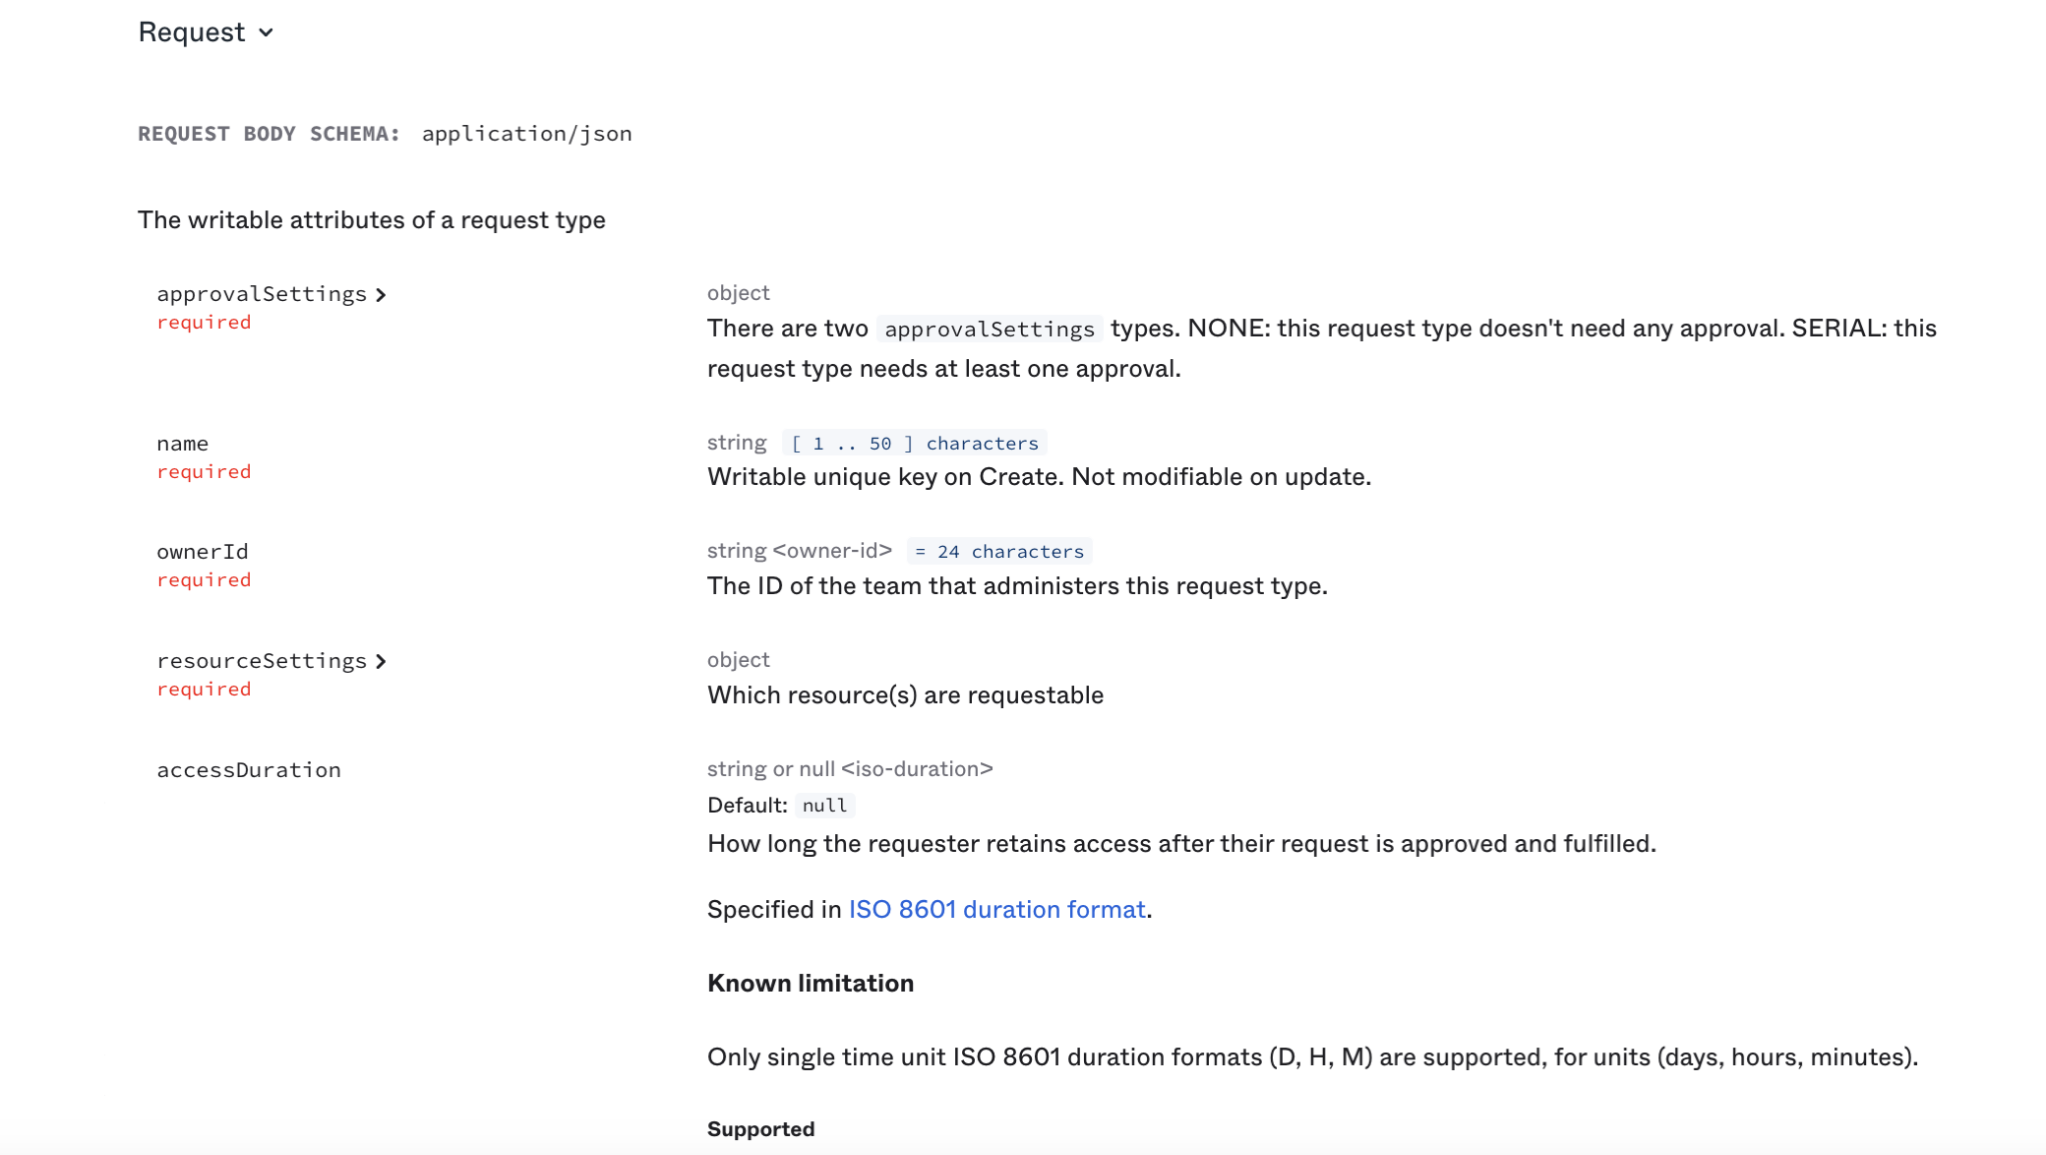Collapse the Request section chevron
Image resolution: width=2046 pixels, height=1155 pixels.
coord(266,33)
